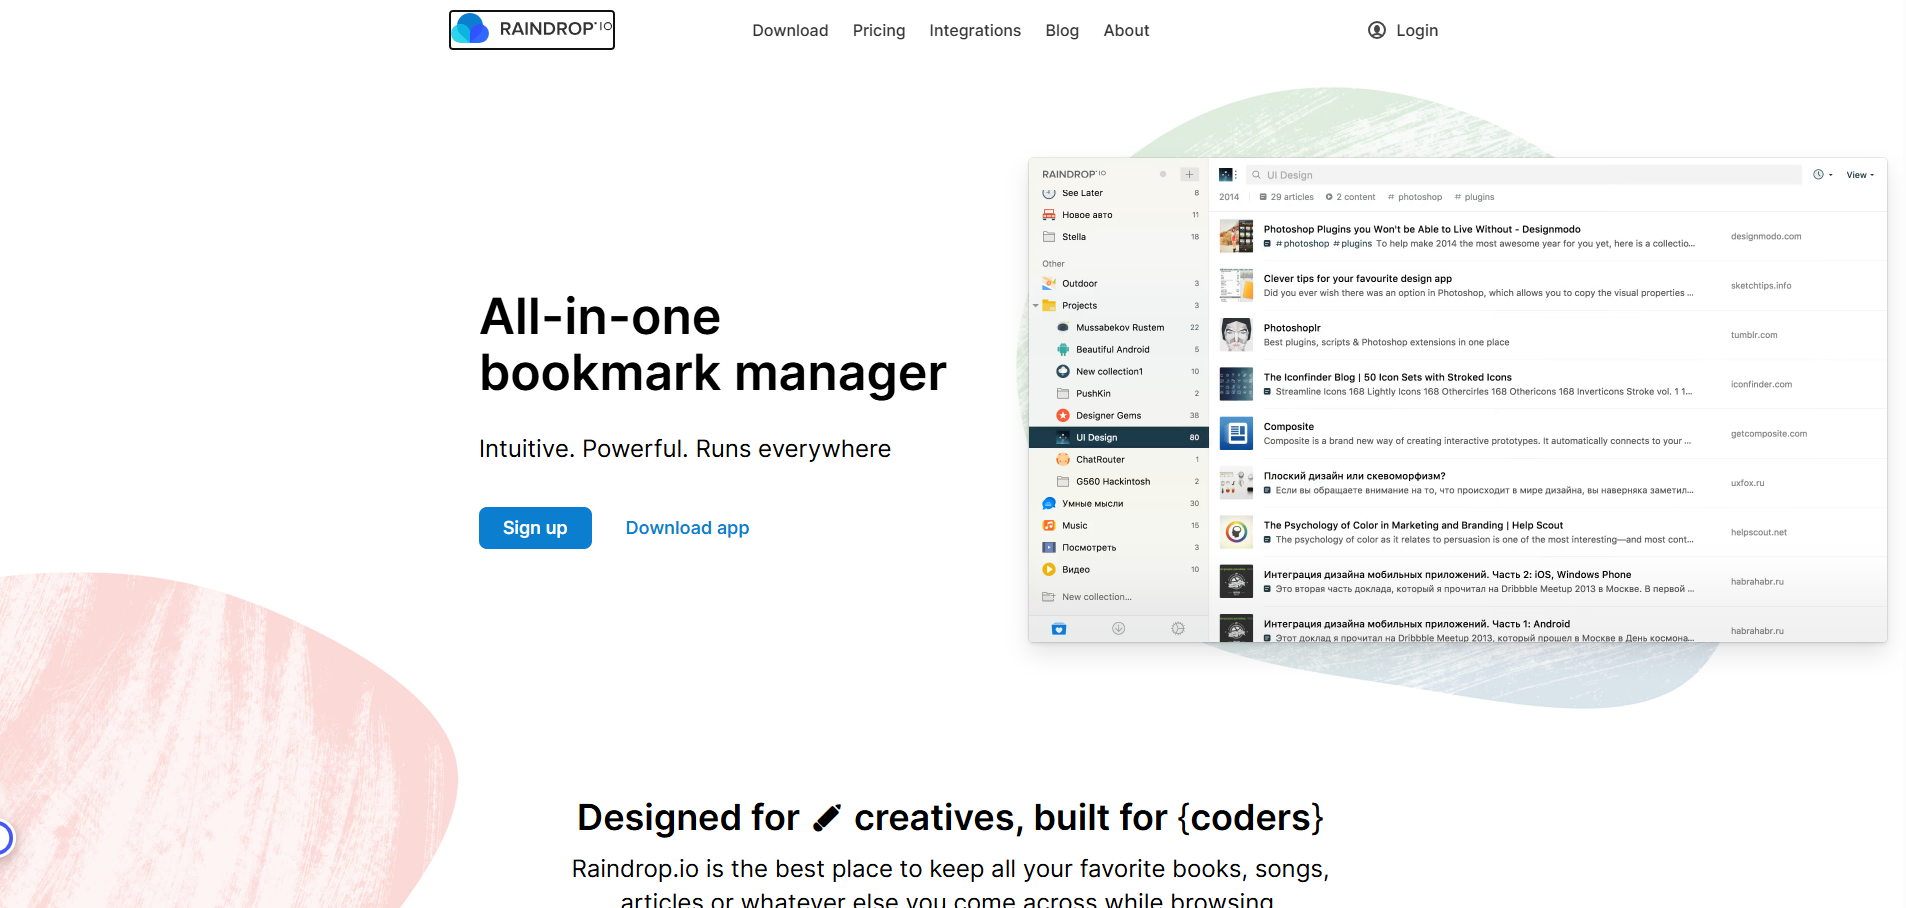This screenshot has height=908, width=1906.
Task: Open the settings gear in the sidebar footer
Action: (1177, 629)
